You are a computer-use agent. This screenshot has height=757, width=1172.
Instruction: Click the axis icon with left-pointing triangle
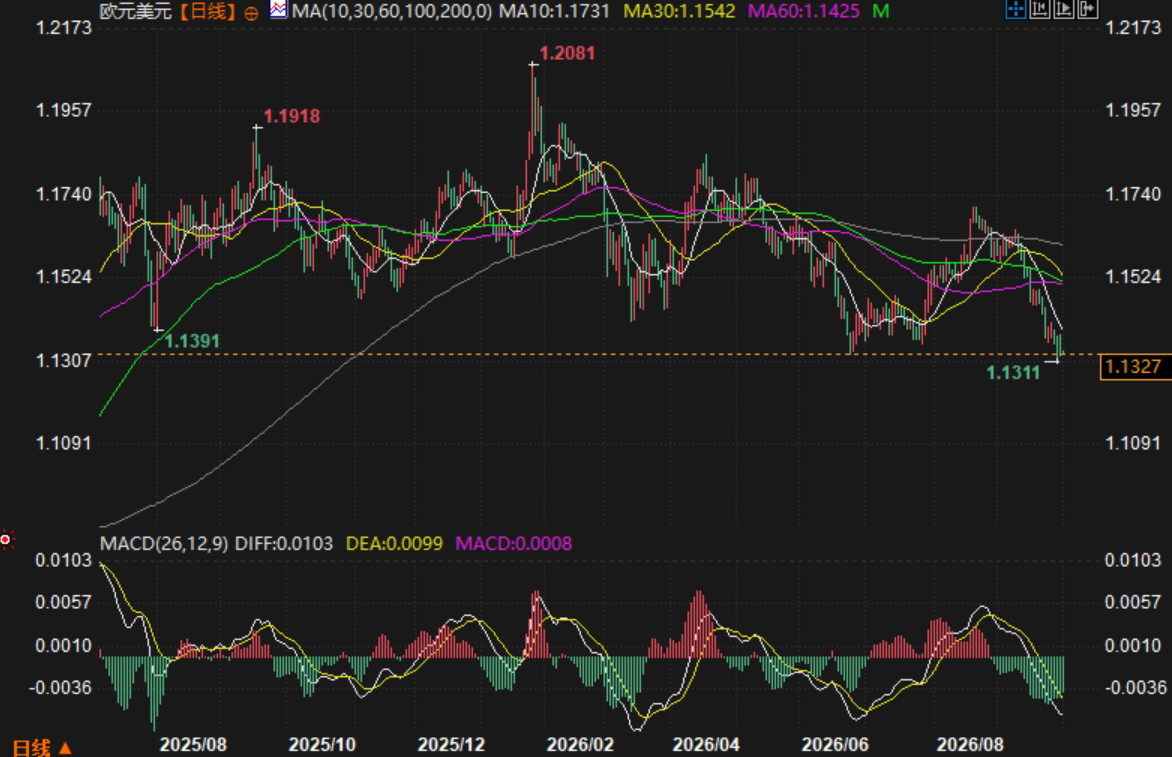tap(1039, 9)
